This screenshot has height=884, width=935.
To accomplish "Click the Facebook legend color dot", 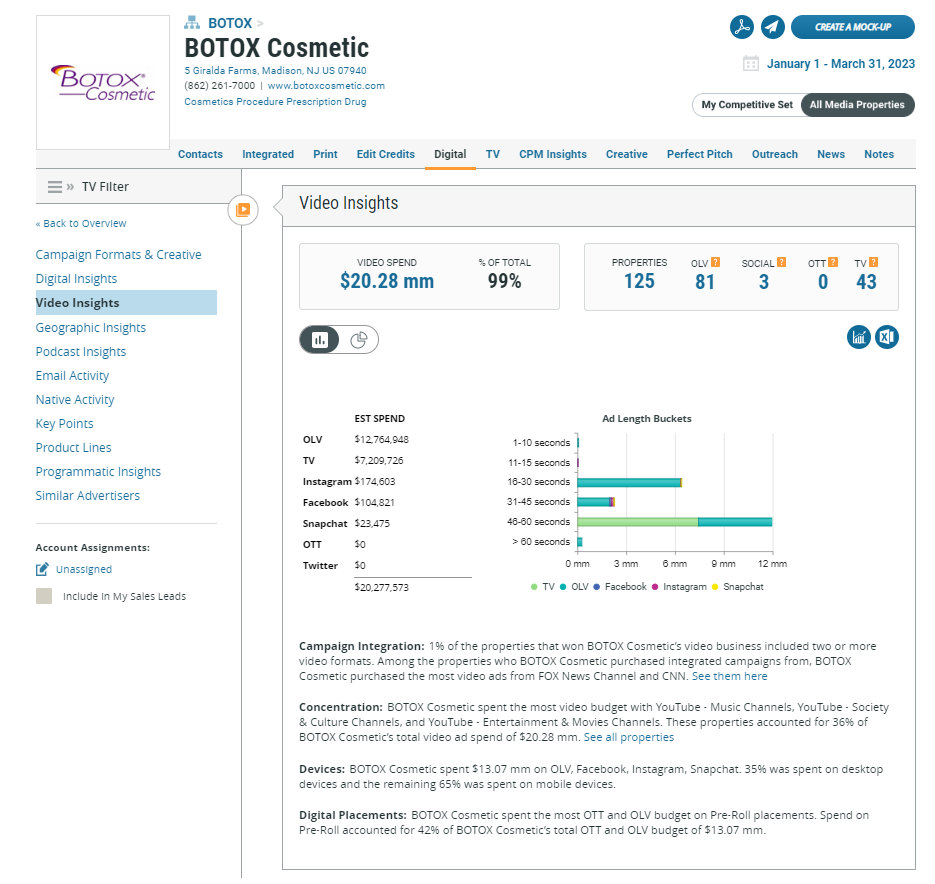I will click(x=596, y=587).
